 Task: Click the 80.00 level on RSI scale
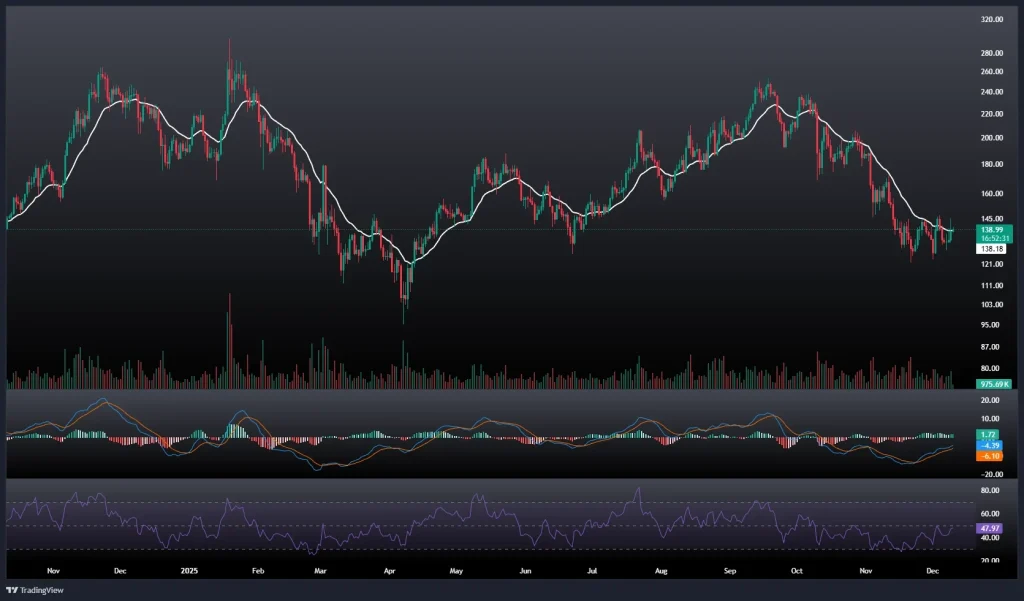(x=991, y=491)
